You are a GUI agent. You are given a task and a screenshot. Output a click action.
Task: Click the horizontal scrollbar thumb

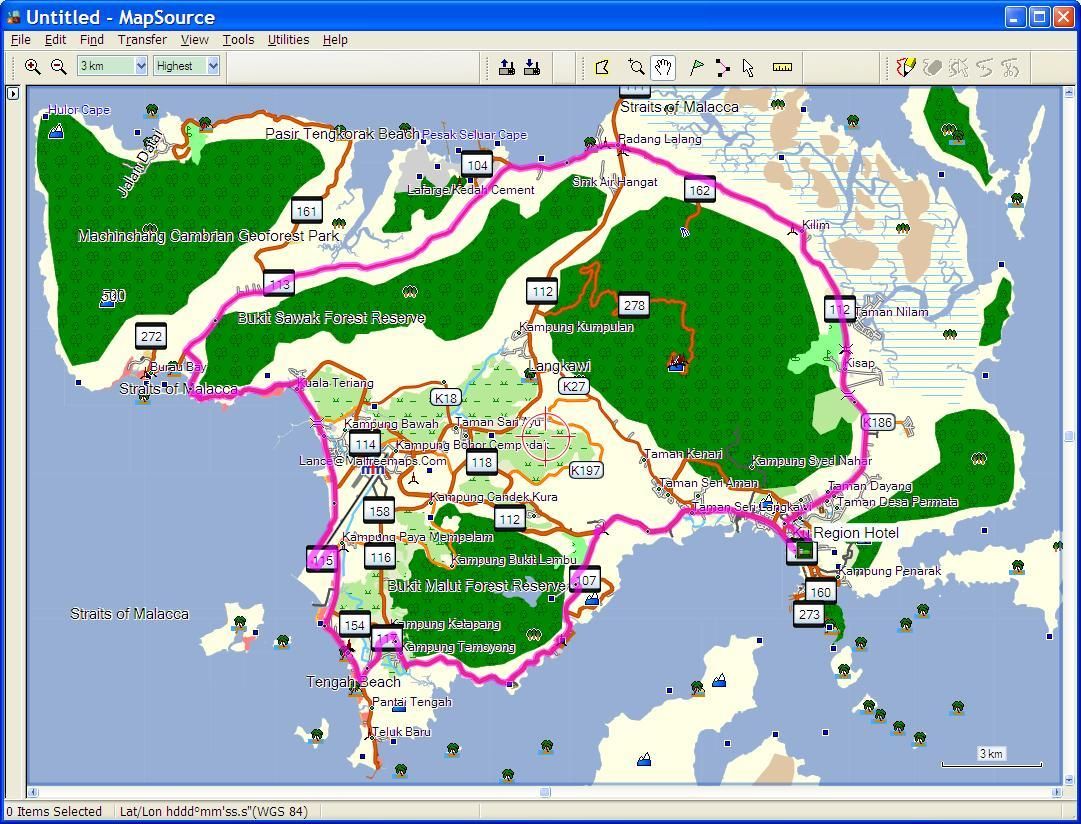pyautogui.click(x=545, y=792)
